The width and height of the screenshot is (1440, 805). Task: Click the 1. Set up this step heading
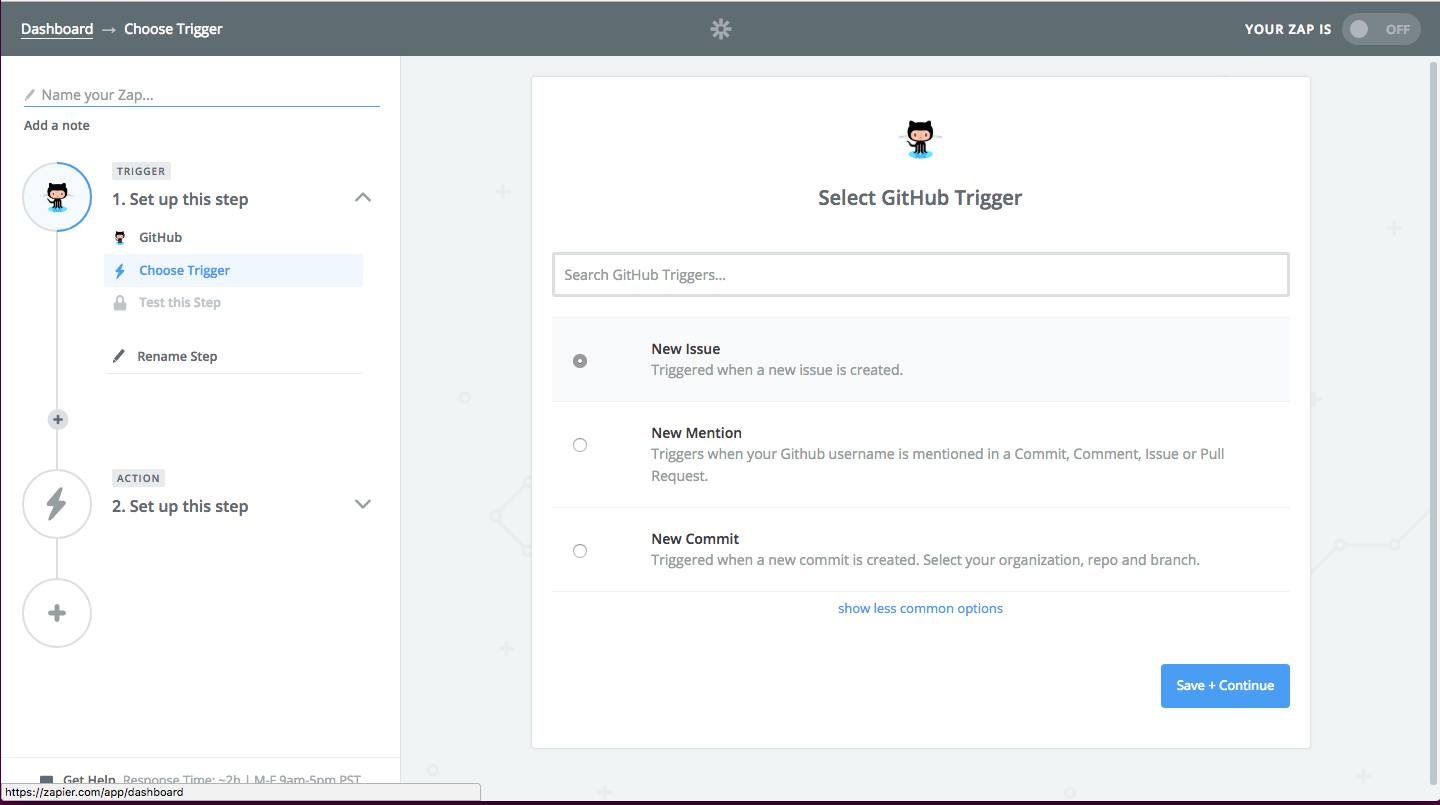[x=180, y=199]
